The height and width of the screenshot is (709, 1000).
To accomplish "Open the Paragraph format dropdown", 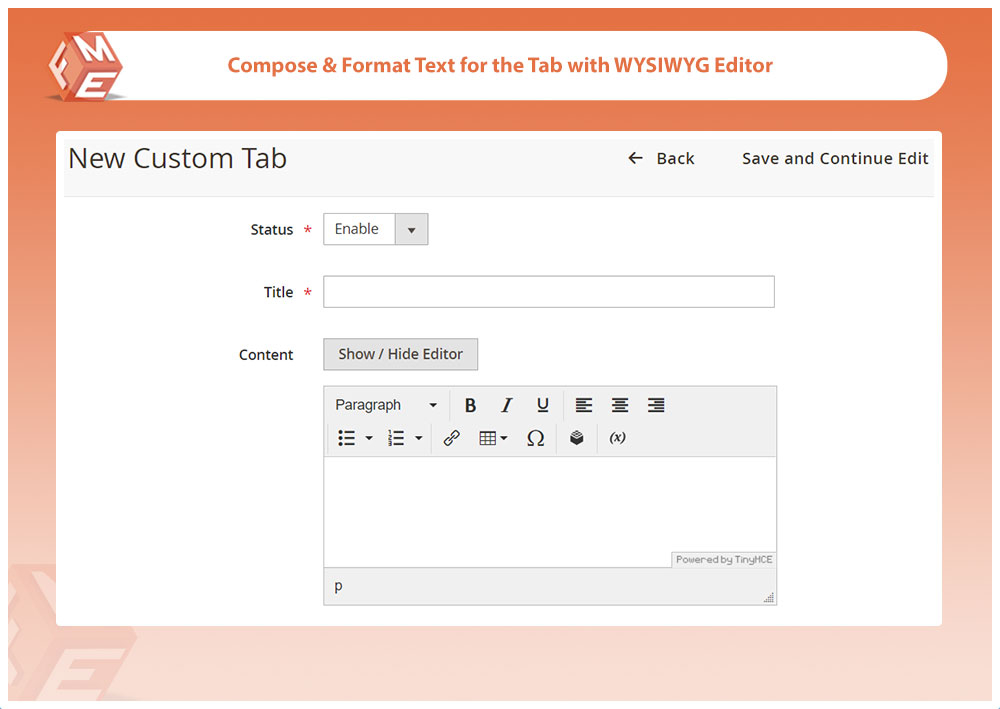I will 386,405.
